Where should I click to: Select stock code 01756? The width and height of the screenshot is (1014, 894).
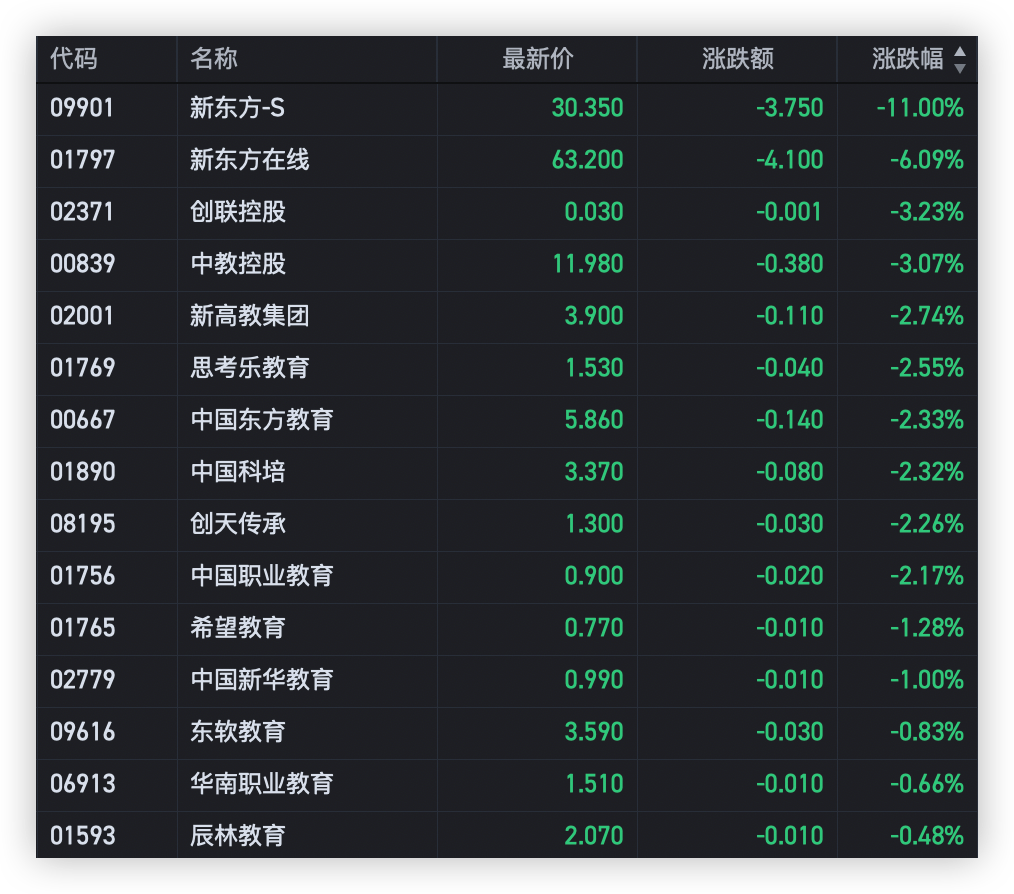(x=82, y=576)
